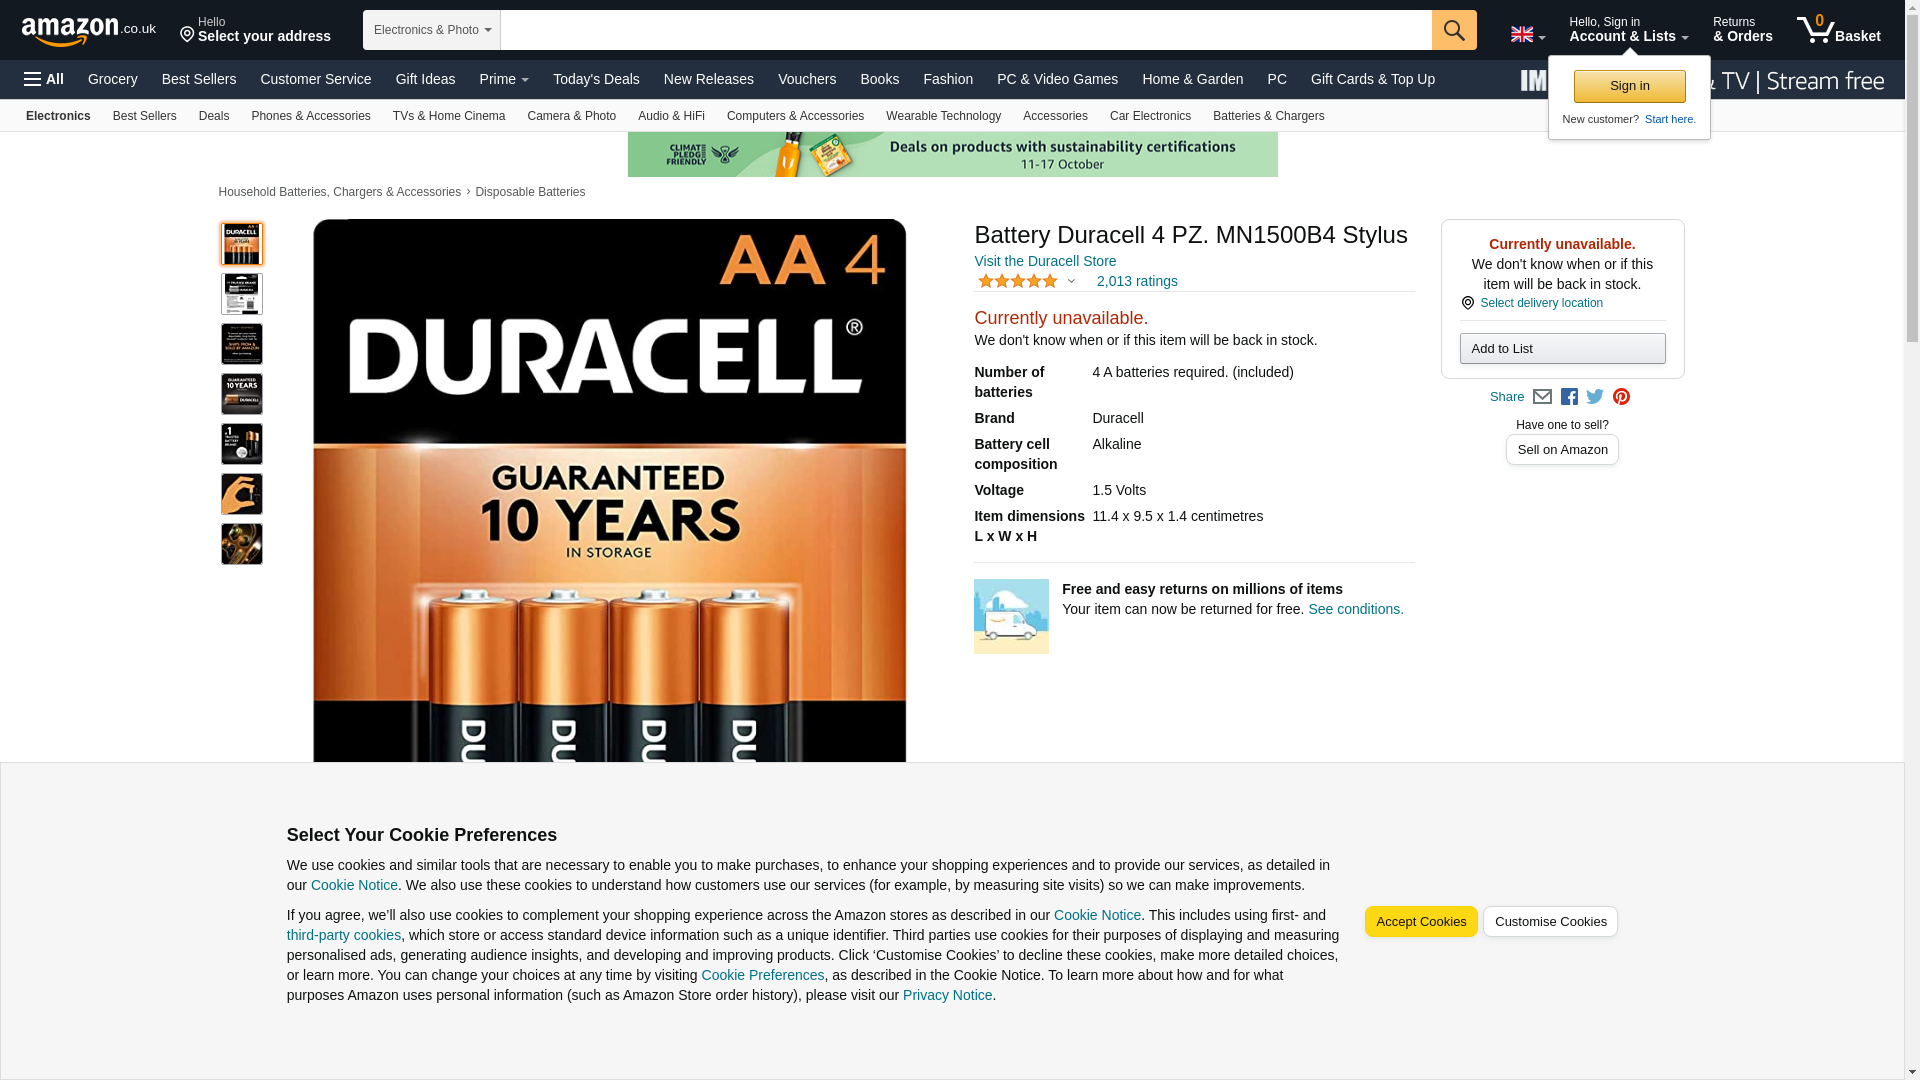Expand the Prime navigation dropdown
The height and width of the screenshot is (1080, 1920).
504,79
